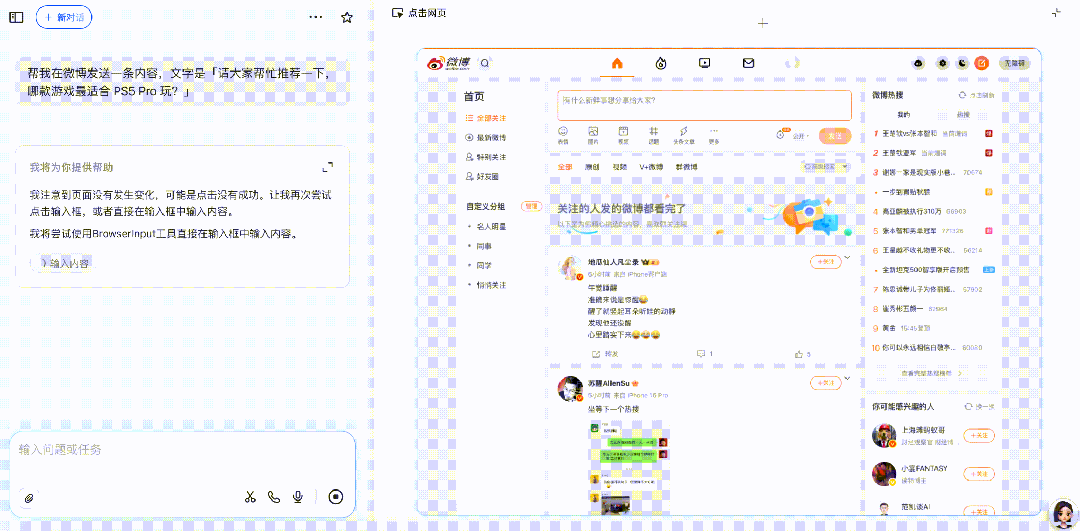This screenshot has height=531, width=1080.
Task: Follow 地瓜仙人凡尘录 with 关注 button
Action: tap(825, 261)
